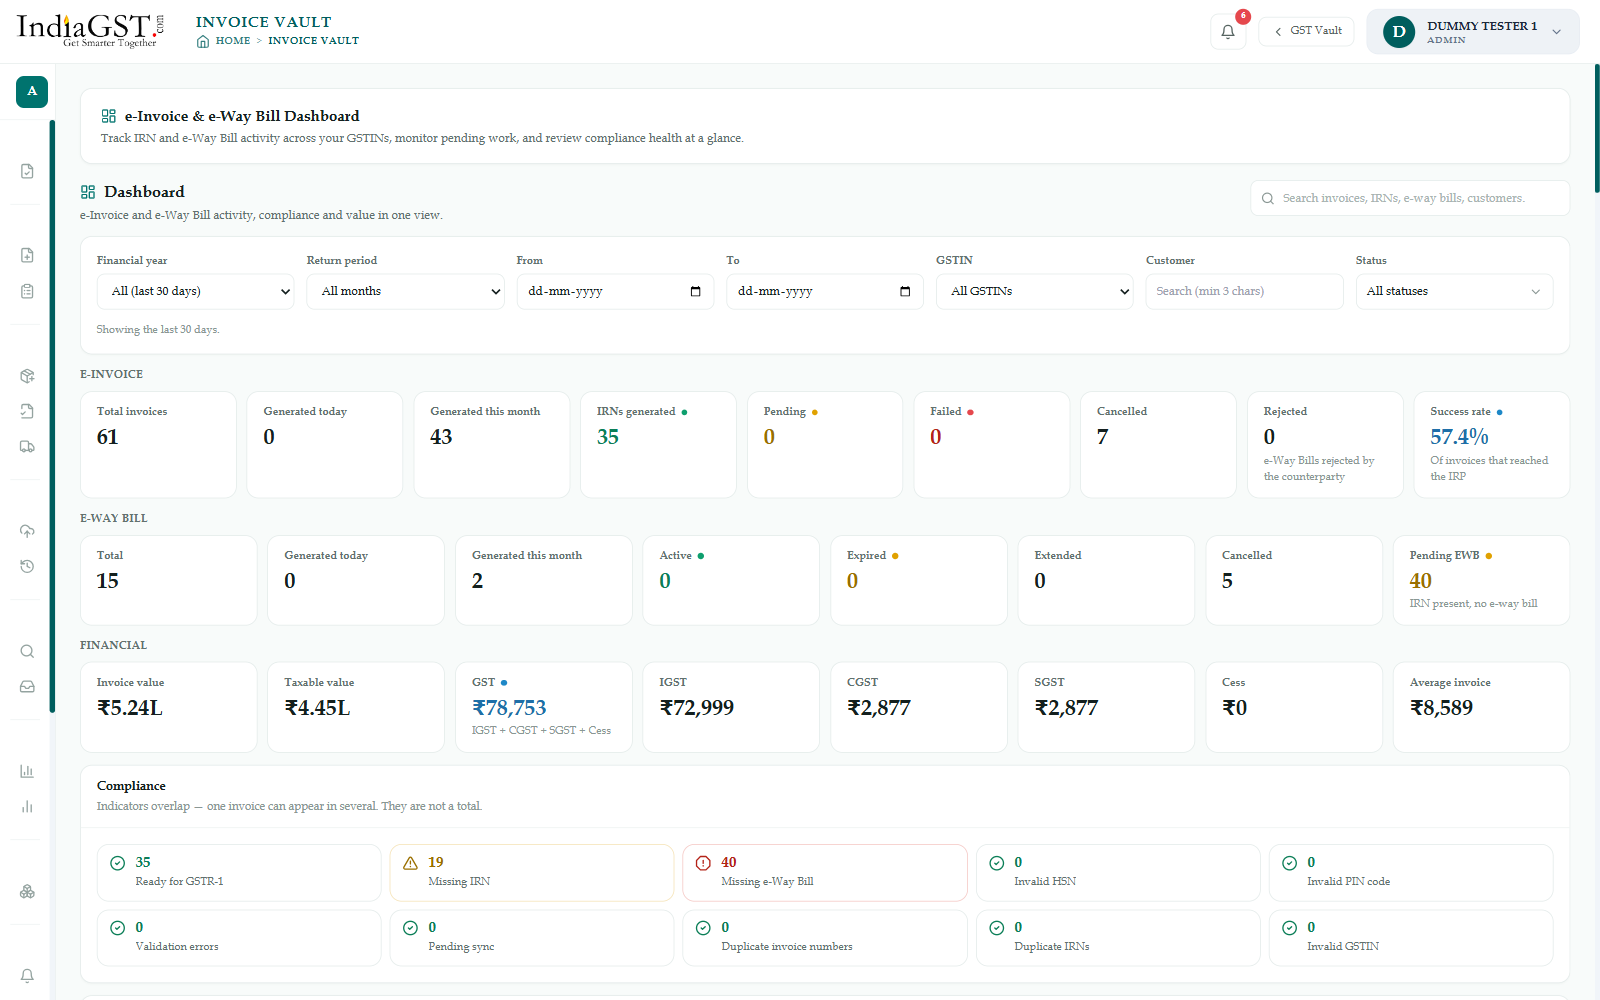Open the clipboard list sidebar icon
The width and height of the screenshot is (1600, 1000).
[27, 291]
